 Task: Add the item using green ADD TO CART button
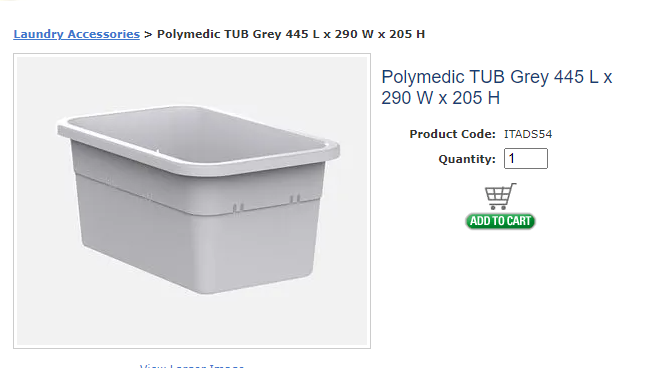[500, 221]
